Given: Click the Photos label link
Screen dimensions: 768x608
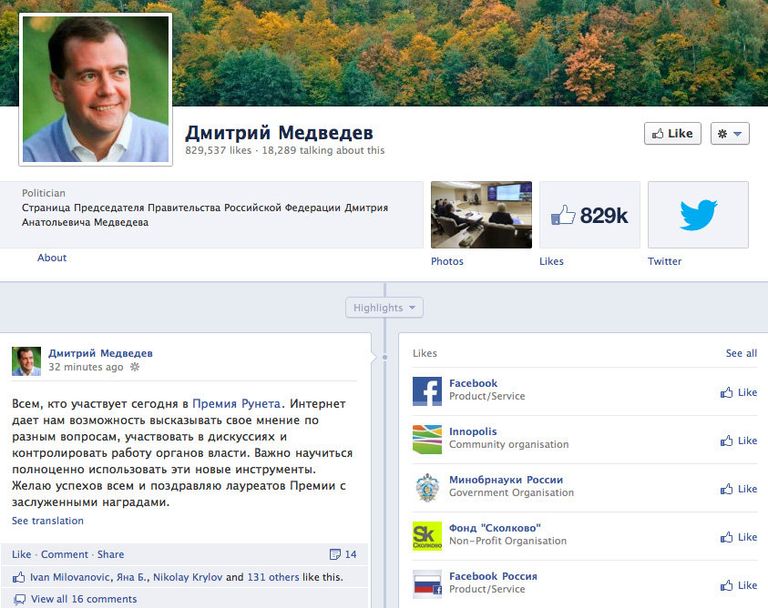Looking at the screenshot, I should (x=447, y=261).
